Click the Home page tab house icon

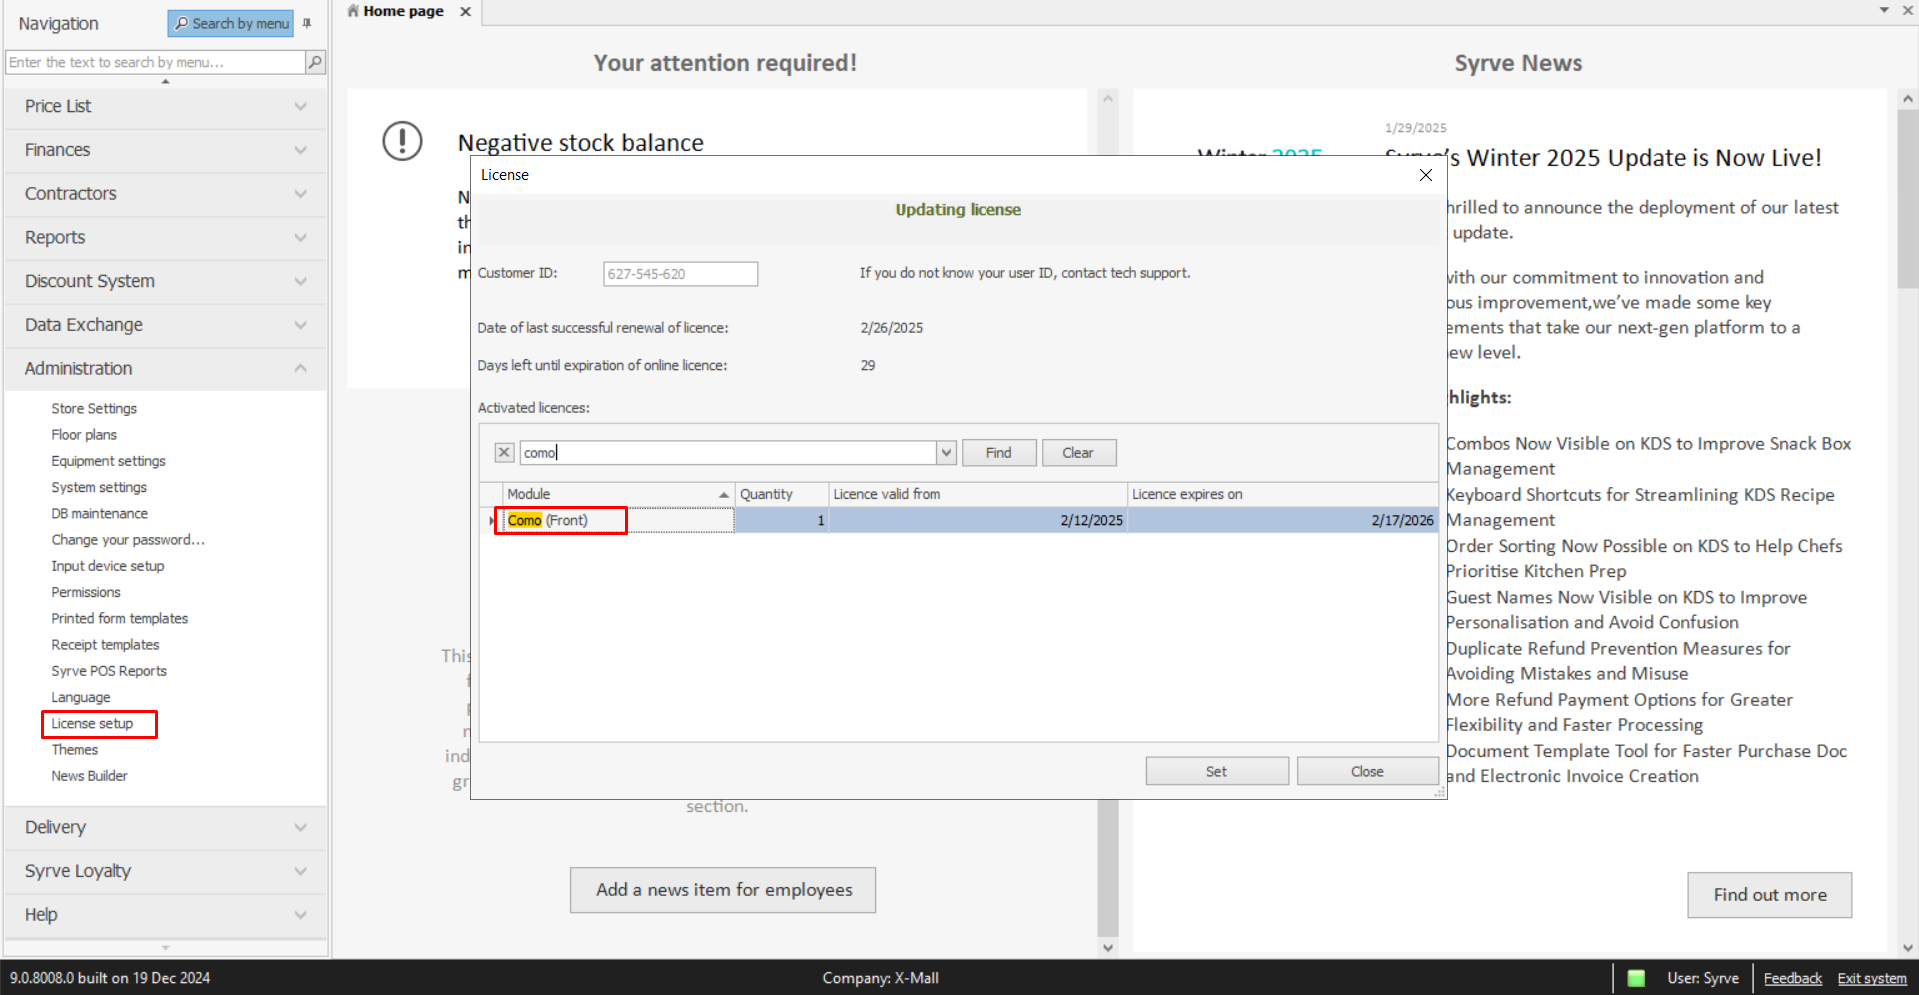[x=353, y=11]
